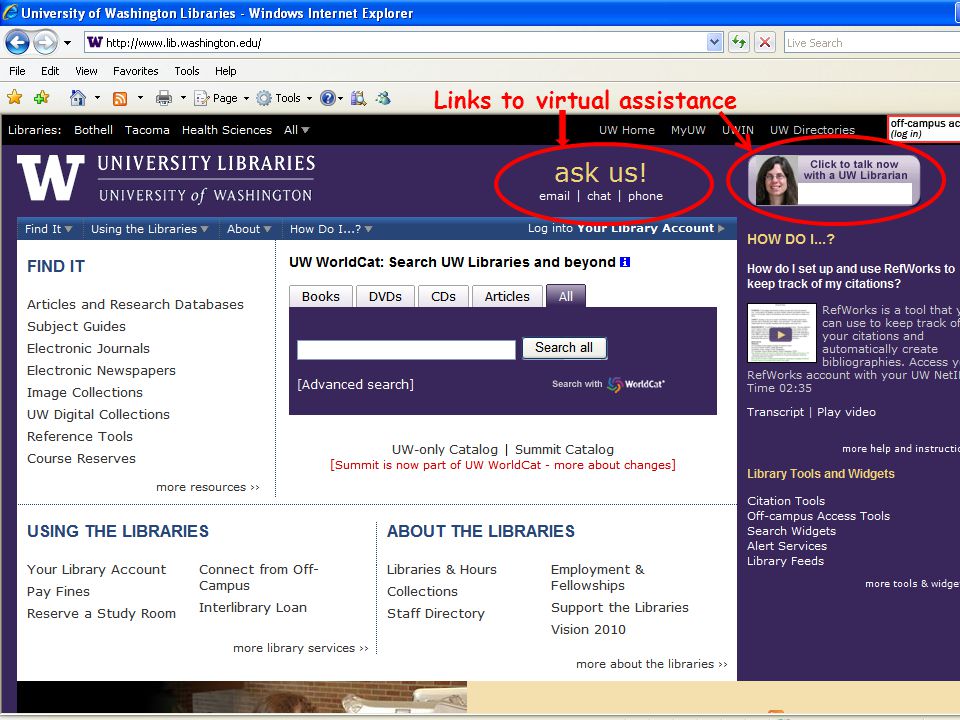
Task: Click the ask us email link
Action: coord(554,196)
